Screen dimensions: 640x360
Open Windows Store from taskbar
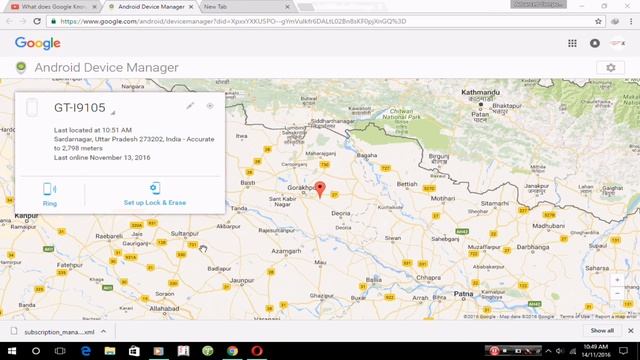pyautogui.click(x=134, y=351)
